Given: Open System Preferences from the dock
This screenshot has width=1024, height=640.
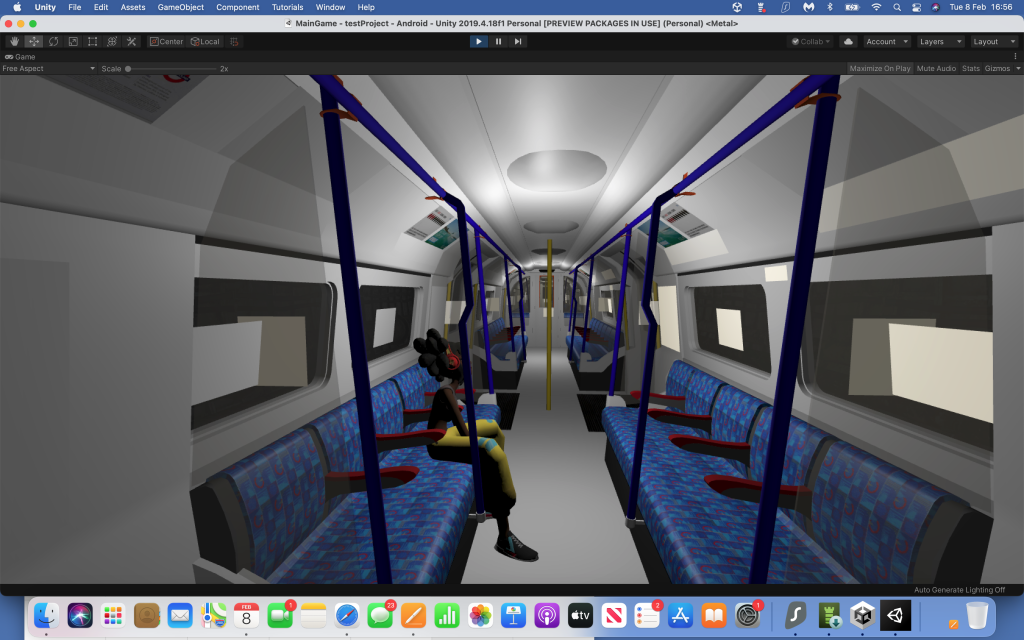Looking at the screenshot, I should pos(747,615).
